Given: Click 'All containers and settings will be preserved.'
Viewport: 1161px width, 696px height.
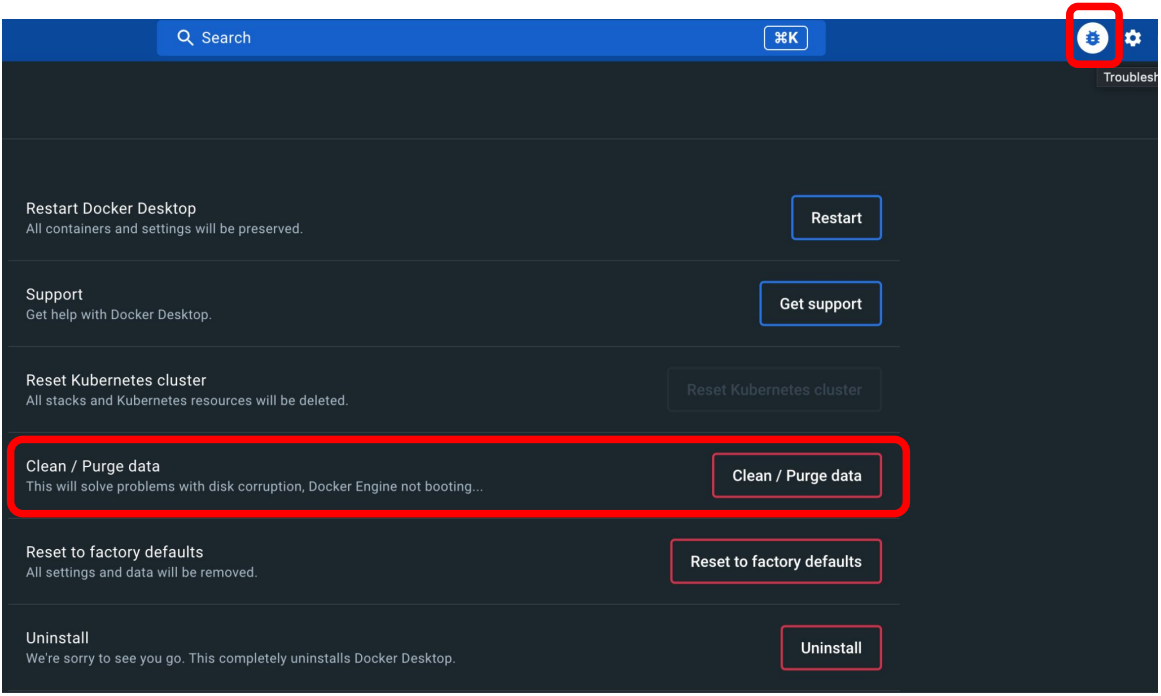Looking at the screenshot, I should click(164, 229).
